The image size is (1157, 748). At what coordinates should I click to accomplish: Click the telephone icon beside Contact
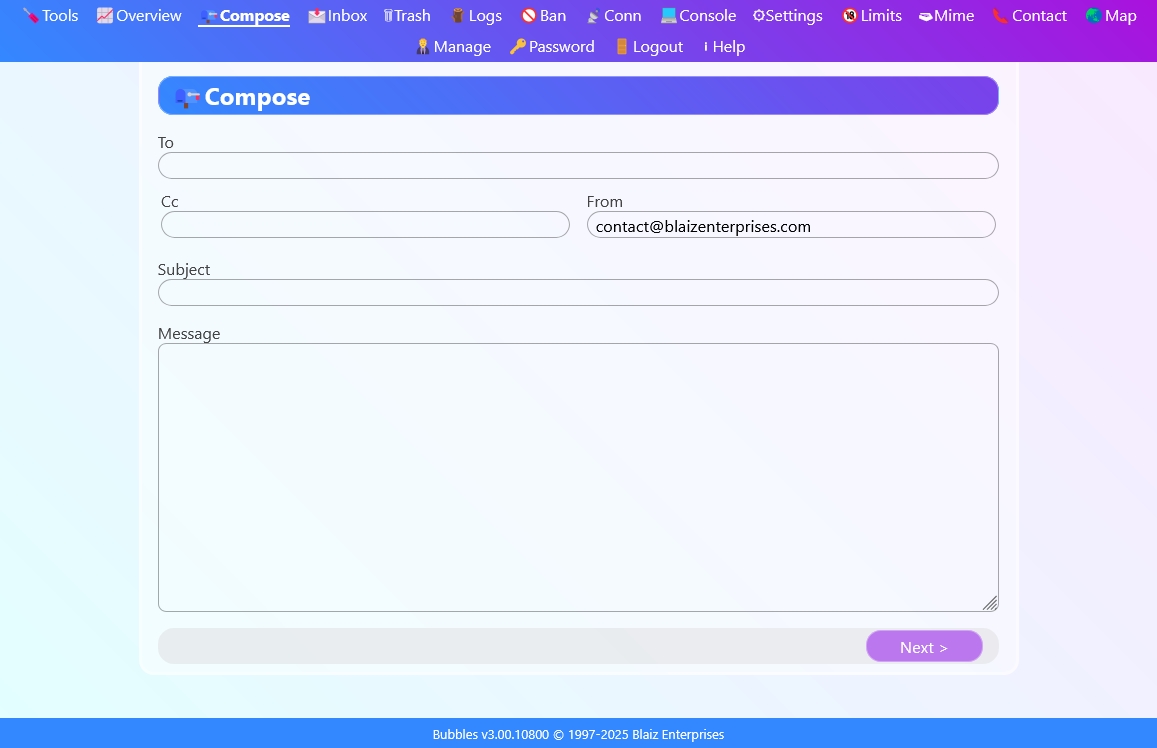(1000, 15)
